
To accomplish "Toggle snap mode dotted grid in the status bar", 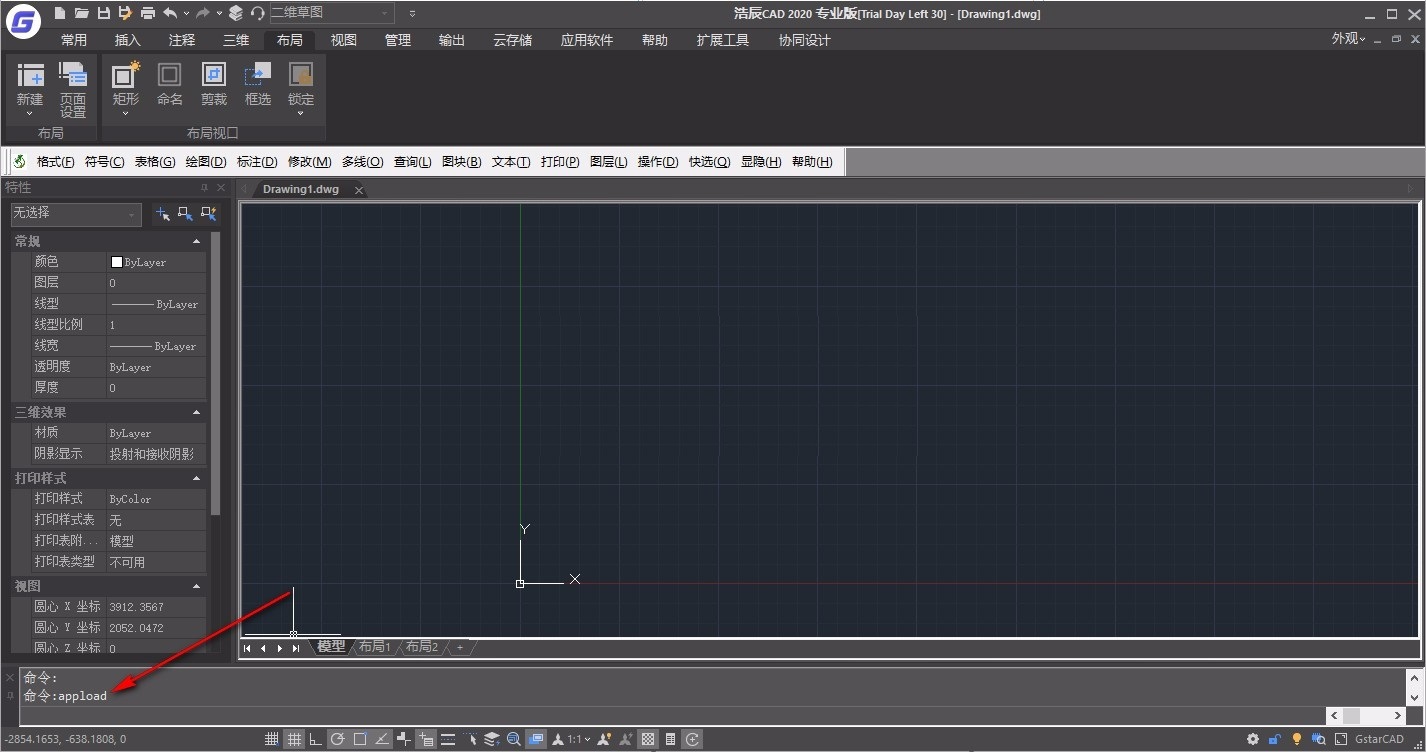I will coord(272,740).
